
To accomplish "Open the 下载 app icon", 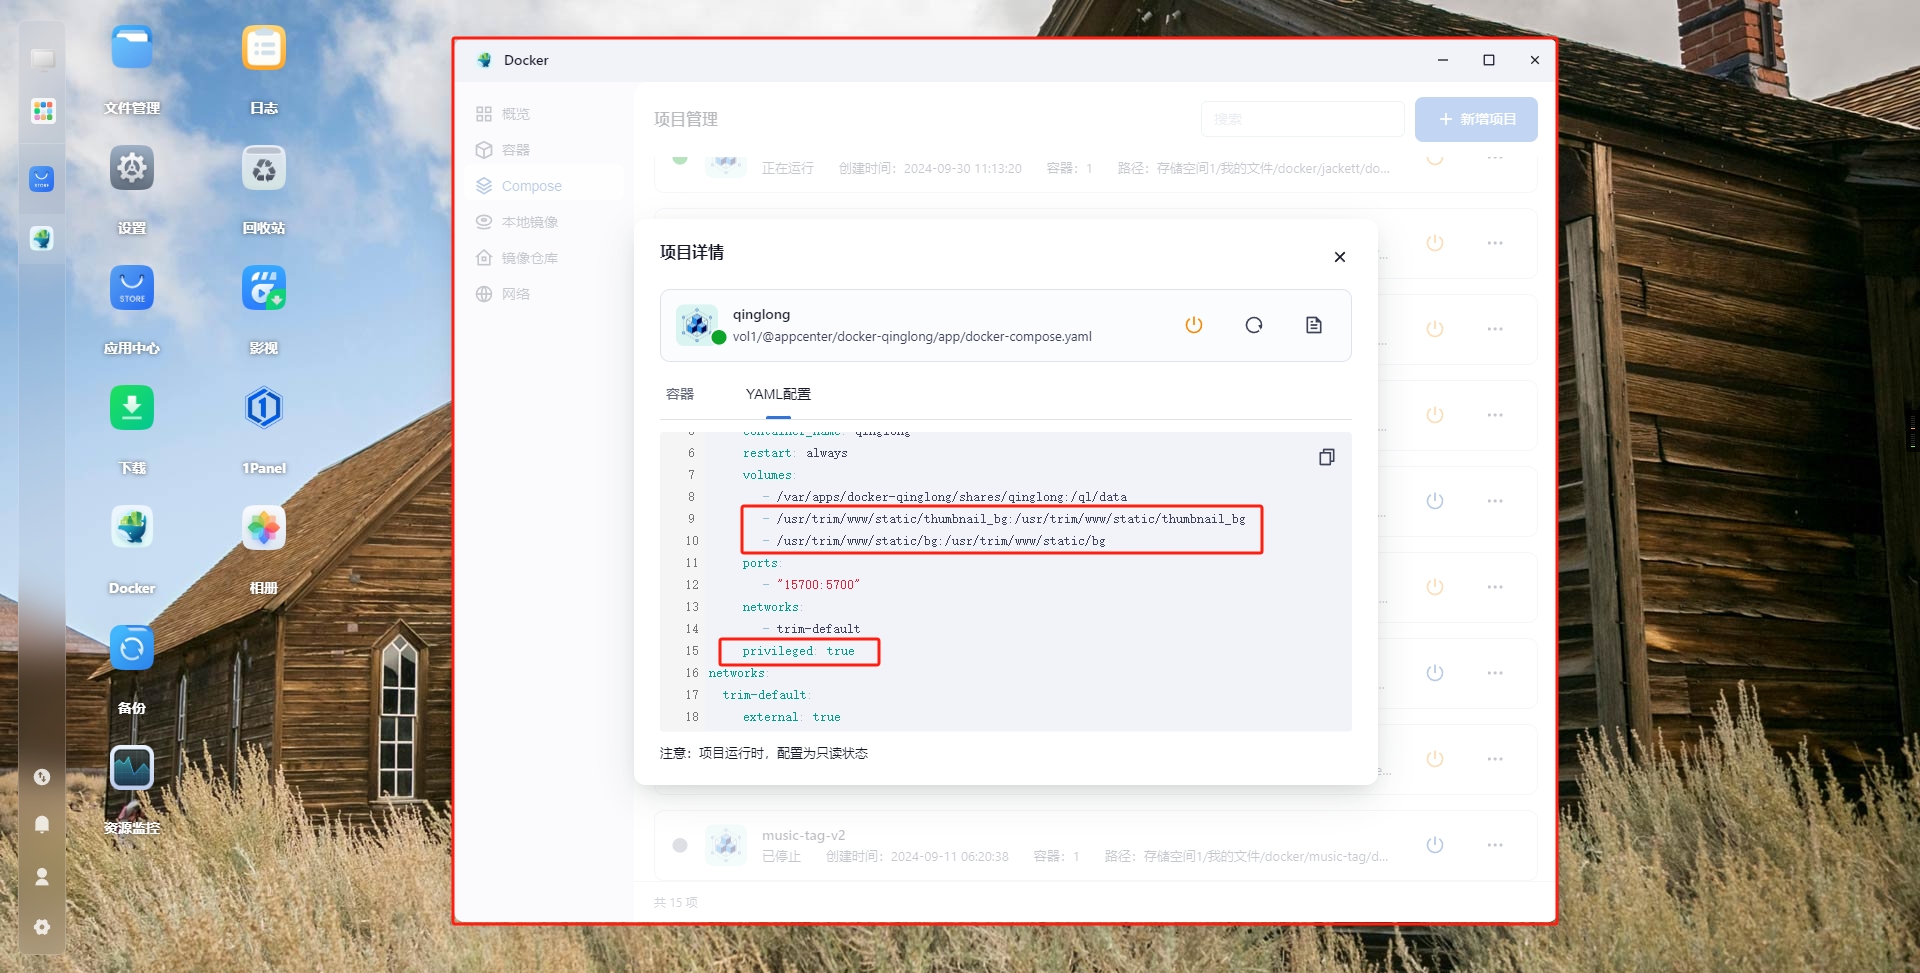I will point(132,408).
